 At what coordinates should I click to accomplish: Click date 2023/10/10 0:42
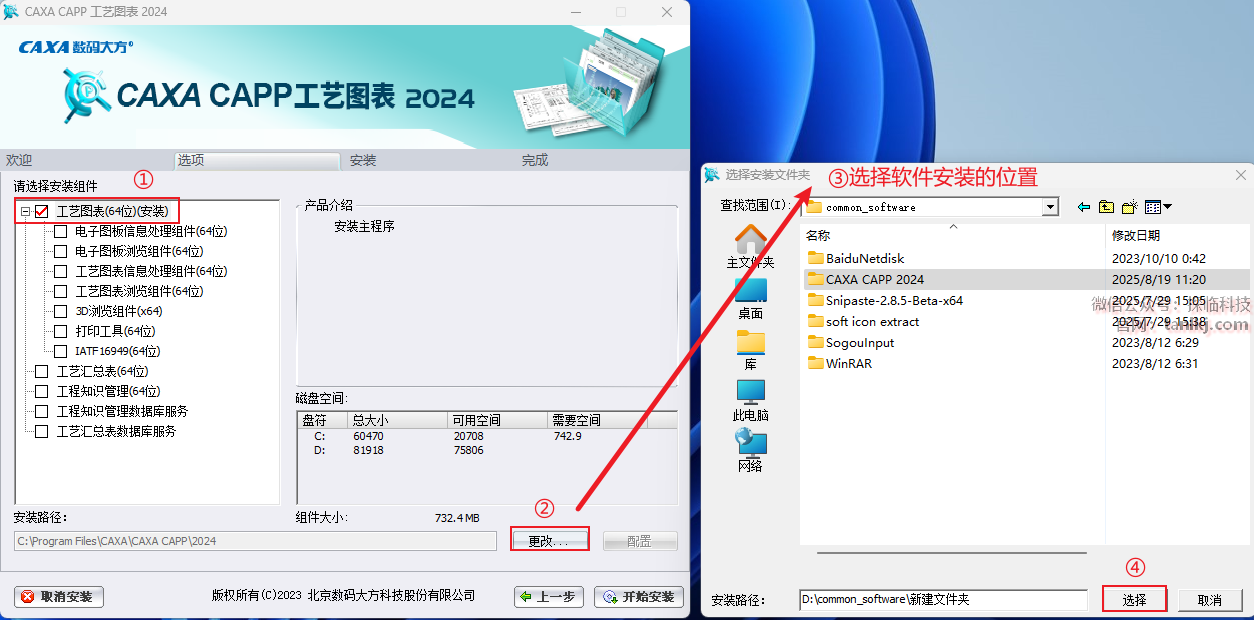click(1159, 259)
